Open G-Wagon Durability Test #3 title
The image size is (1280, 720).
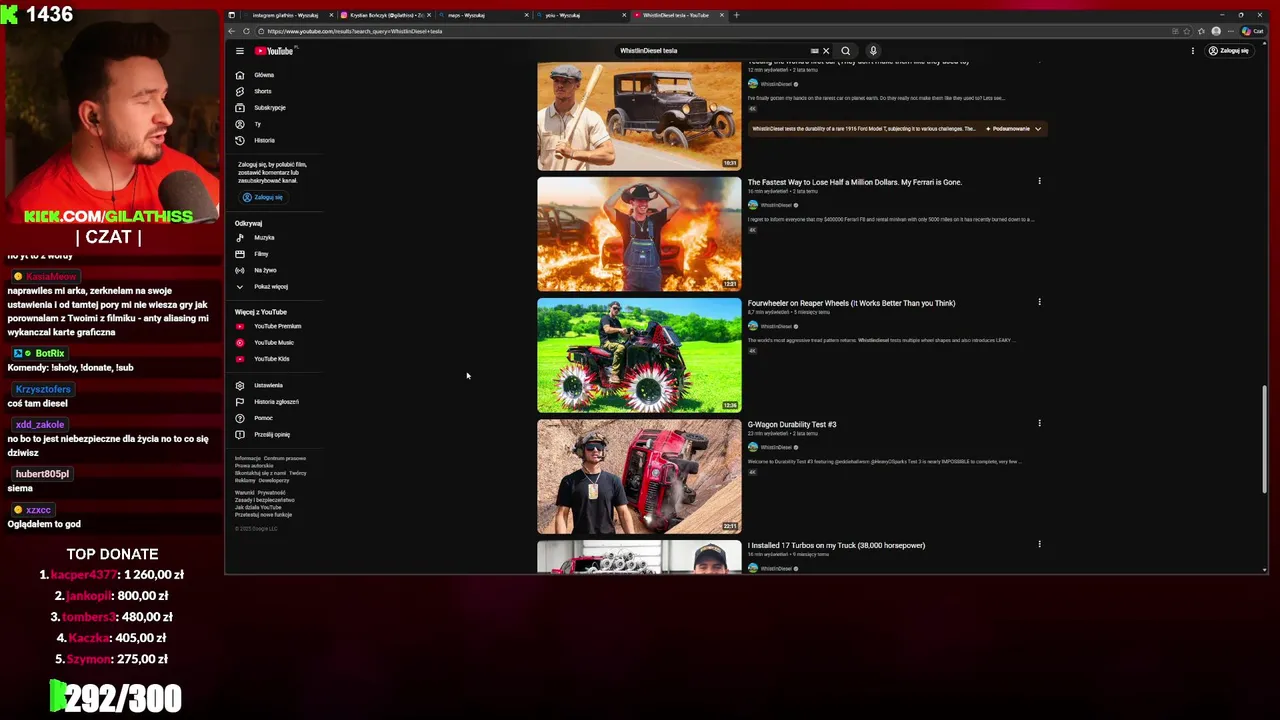[792, 424]
